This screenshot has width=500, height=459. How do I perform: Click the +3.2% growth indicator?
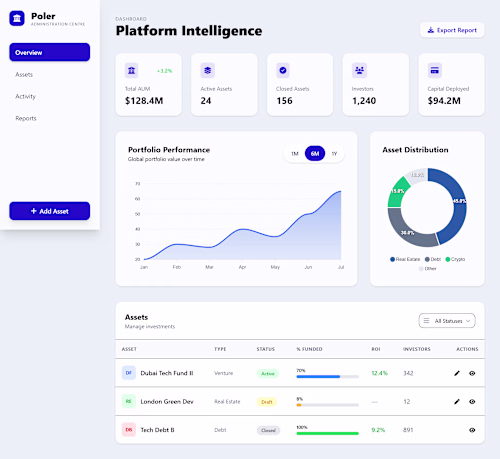coord(165,71)
